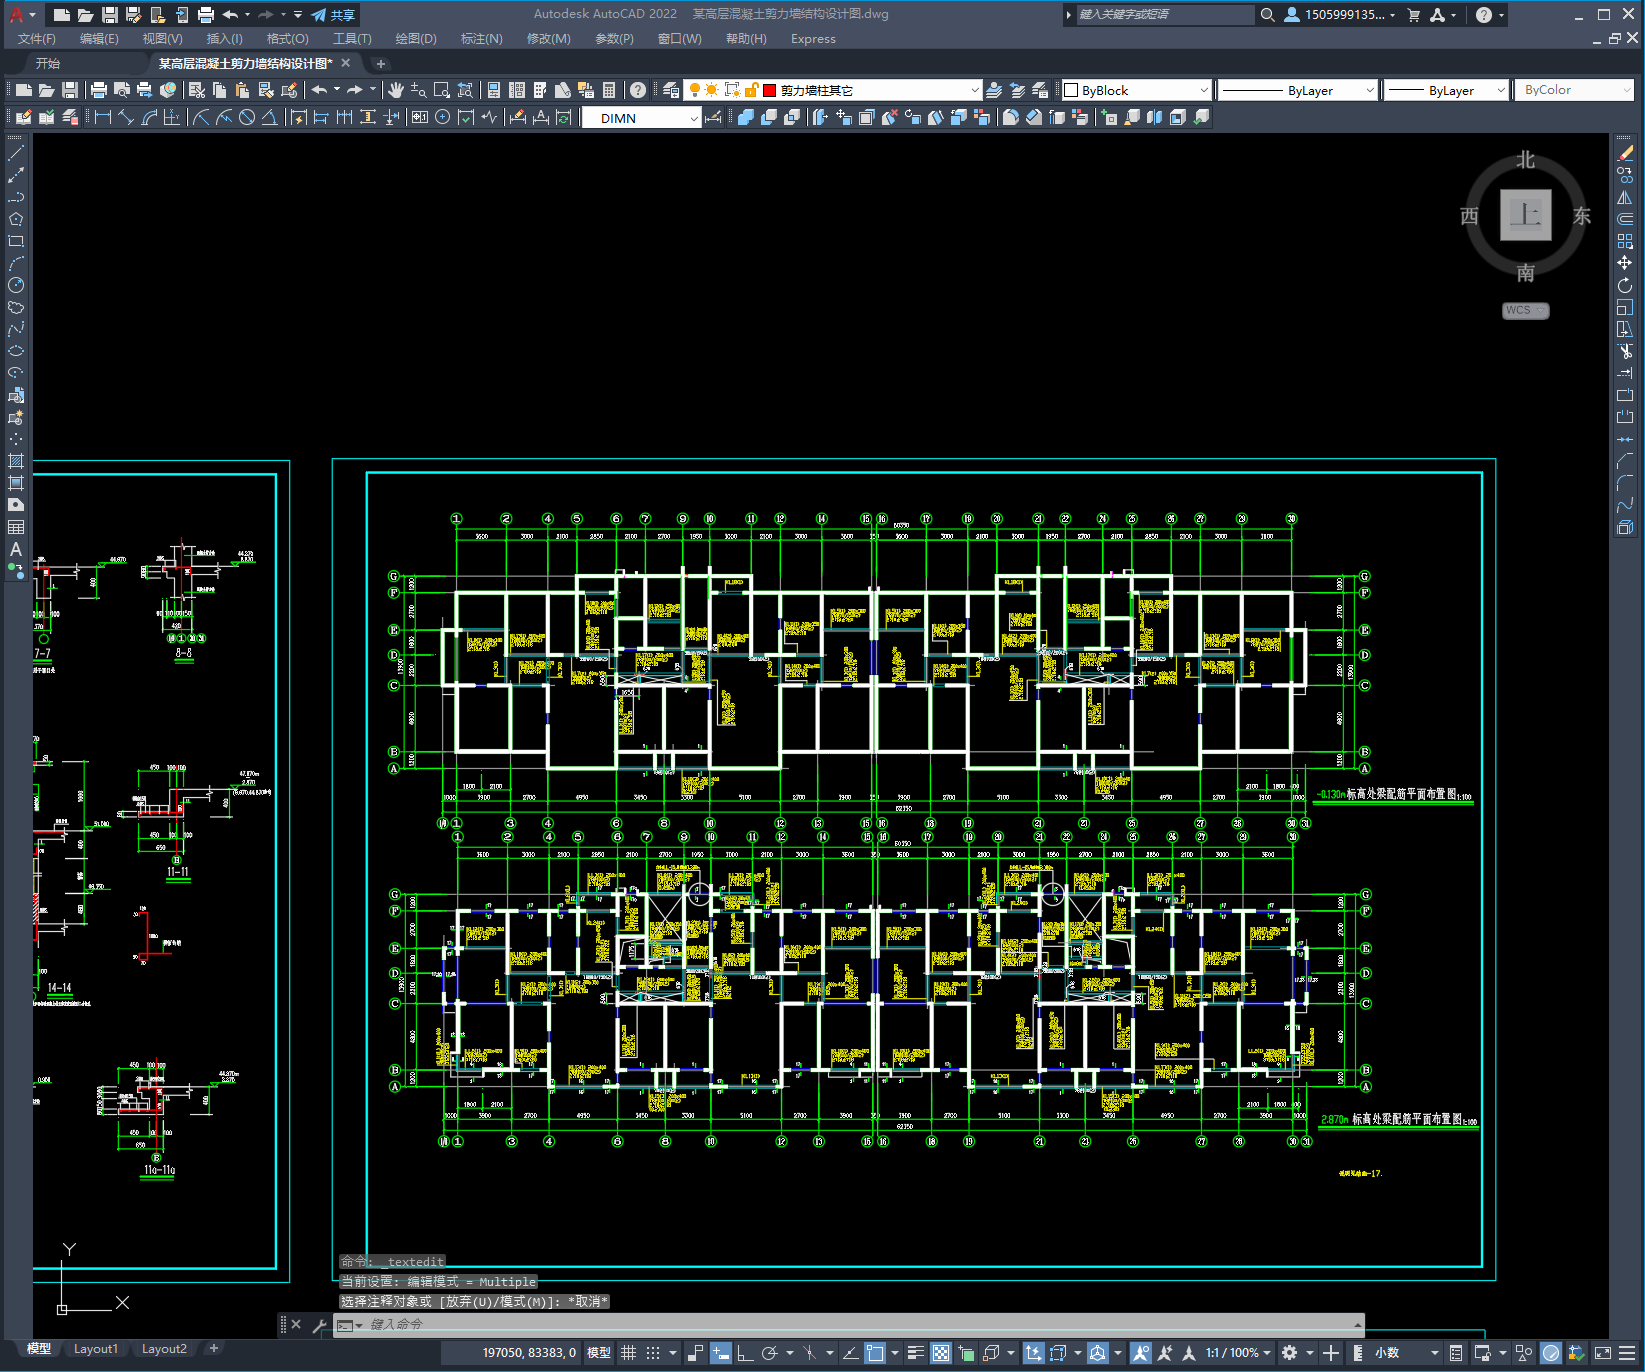Select the Line tool in draw toolbar

(16, 153)
